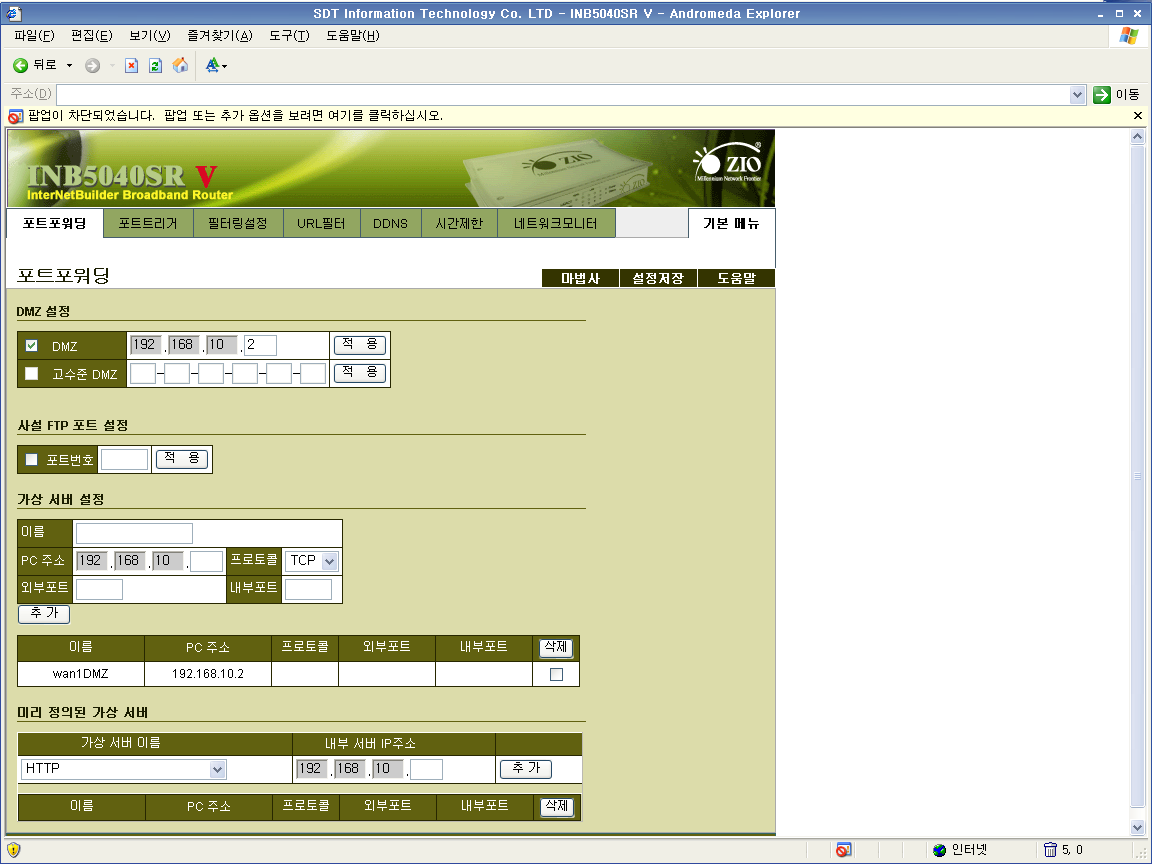The height and width of the screenshot is (864, 1152).
Task: Click the PC 주소 last octet field
Action: click(206, 561)
